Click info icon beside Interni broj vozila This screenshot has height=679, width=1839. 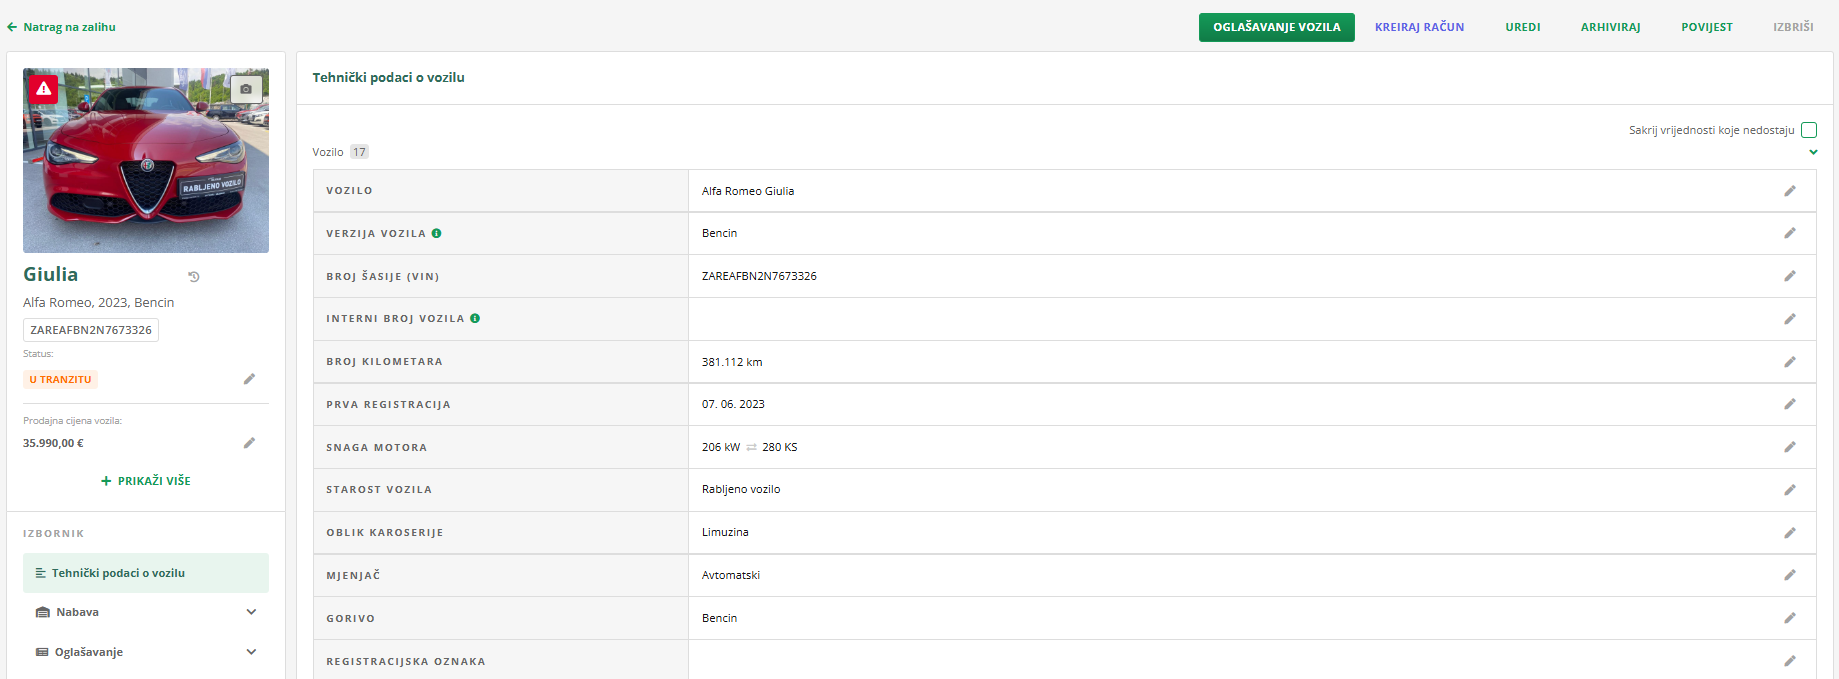(475, 319)
